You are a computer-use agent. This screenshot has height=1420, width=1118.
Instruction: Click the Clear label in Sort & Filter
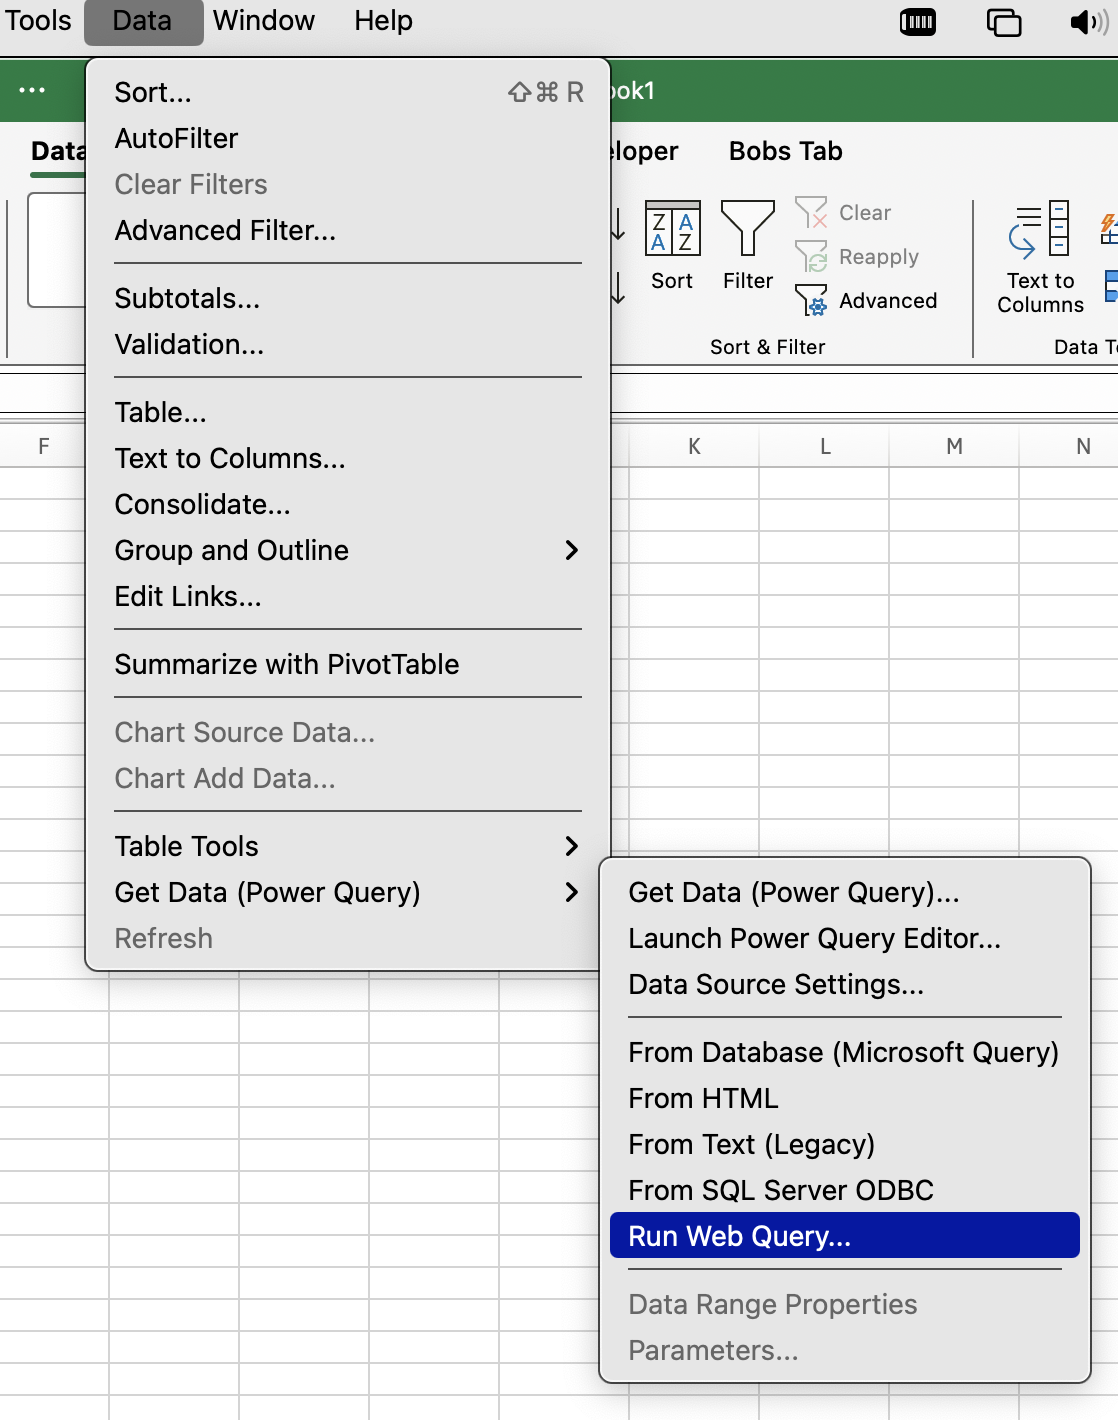[865, 212]
